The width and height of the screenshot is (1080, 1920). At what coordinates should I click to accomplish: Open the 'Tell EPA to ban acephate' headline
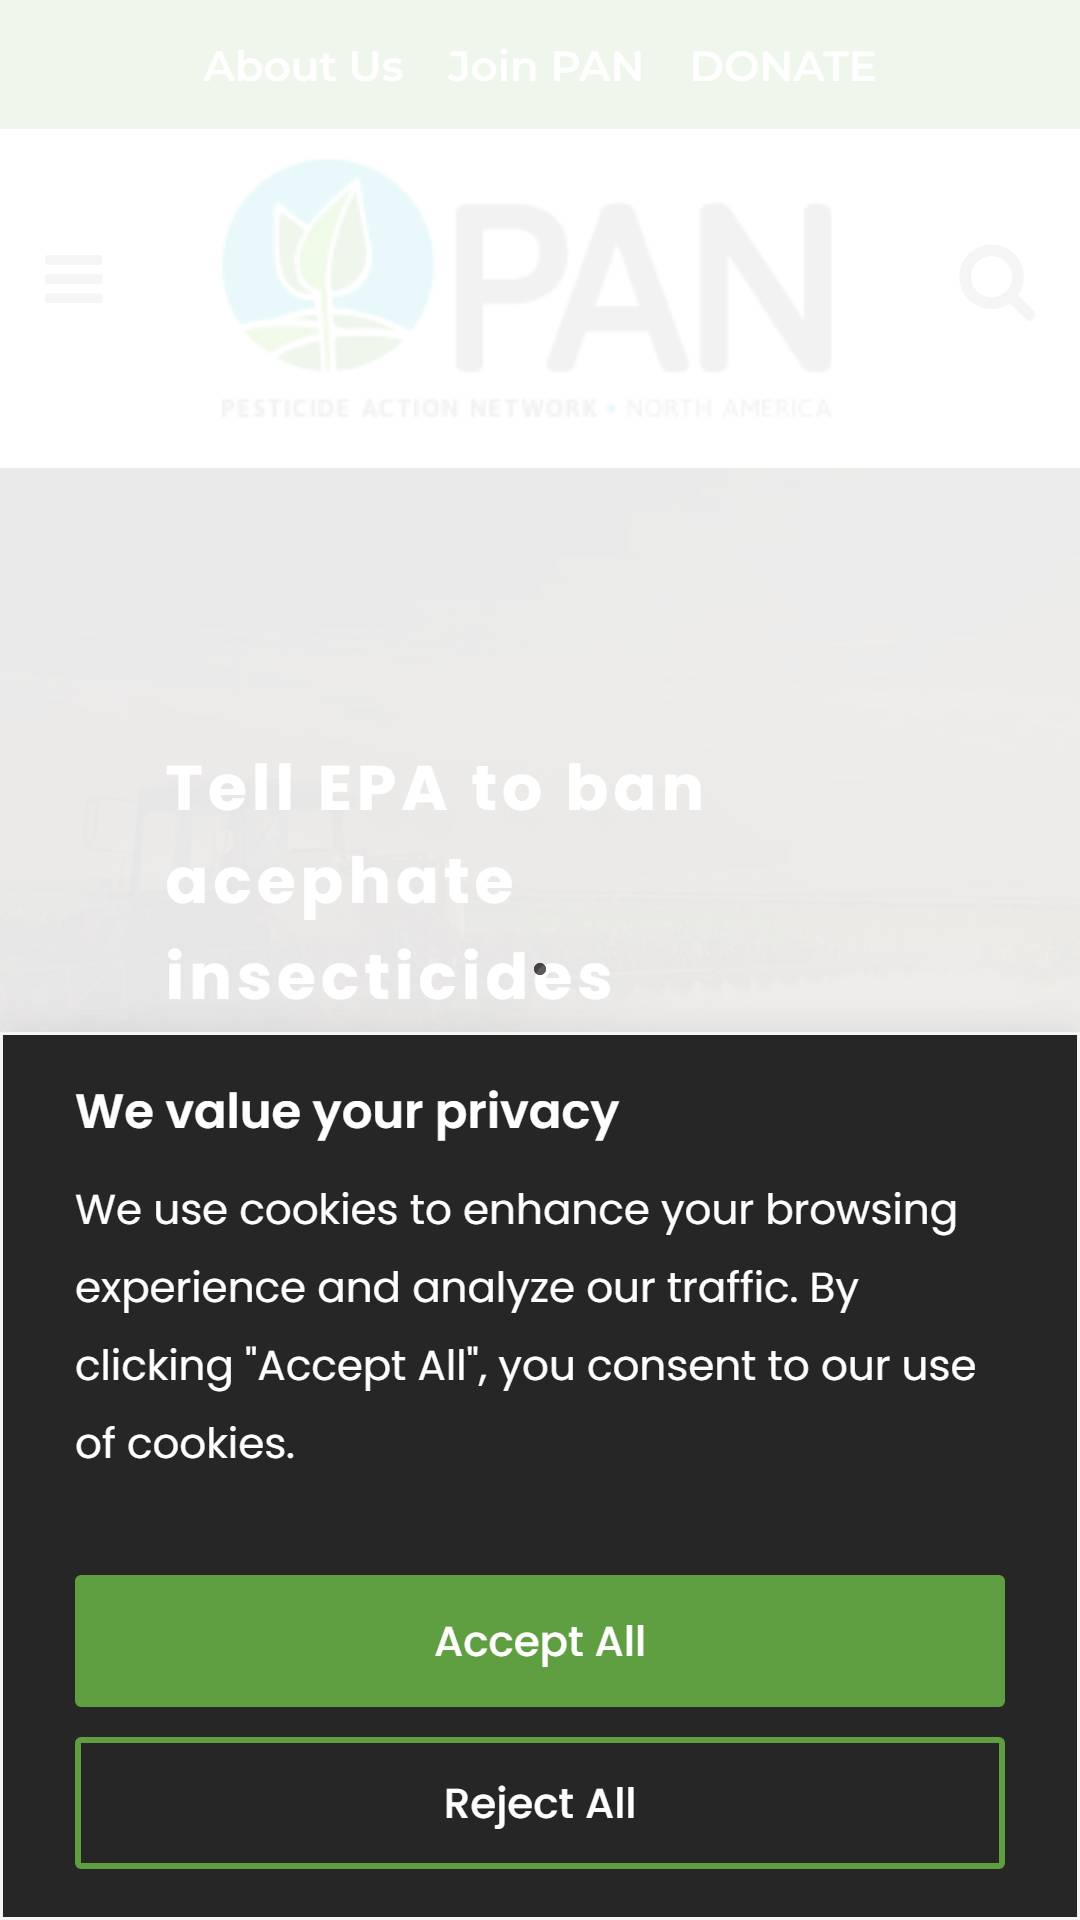pyautogui.click(x=436, y=882)
